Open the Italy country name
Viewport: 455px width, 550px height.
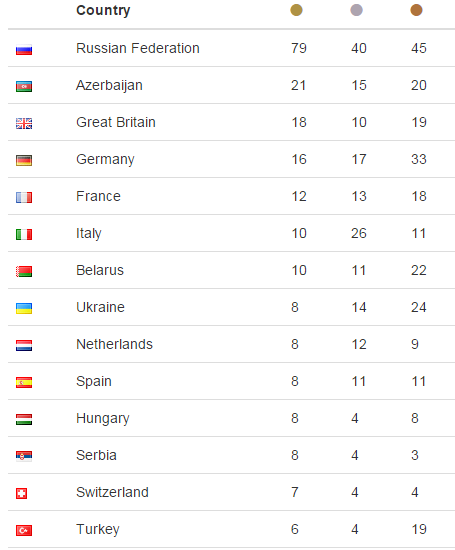point(89,234)
